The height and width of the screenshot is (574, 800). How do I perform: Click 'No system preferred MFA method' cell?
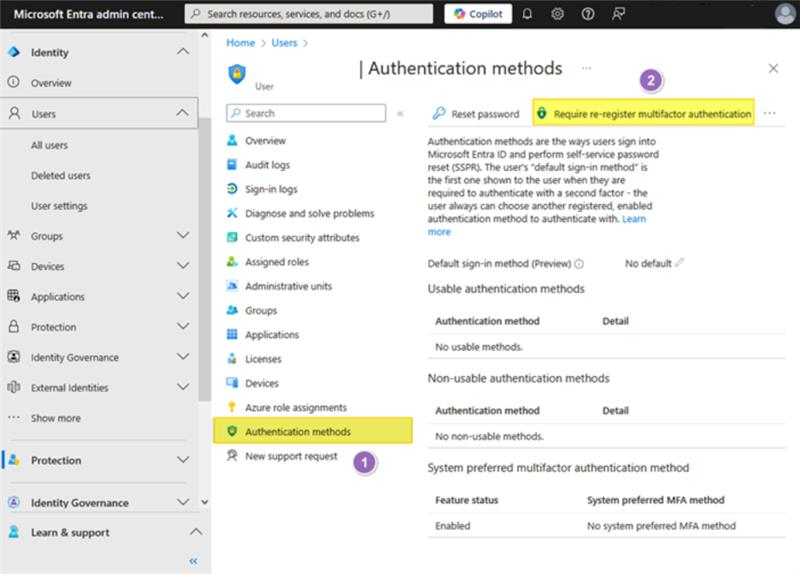tap(661, 526)
